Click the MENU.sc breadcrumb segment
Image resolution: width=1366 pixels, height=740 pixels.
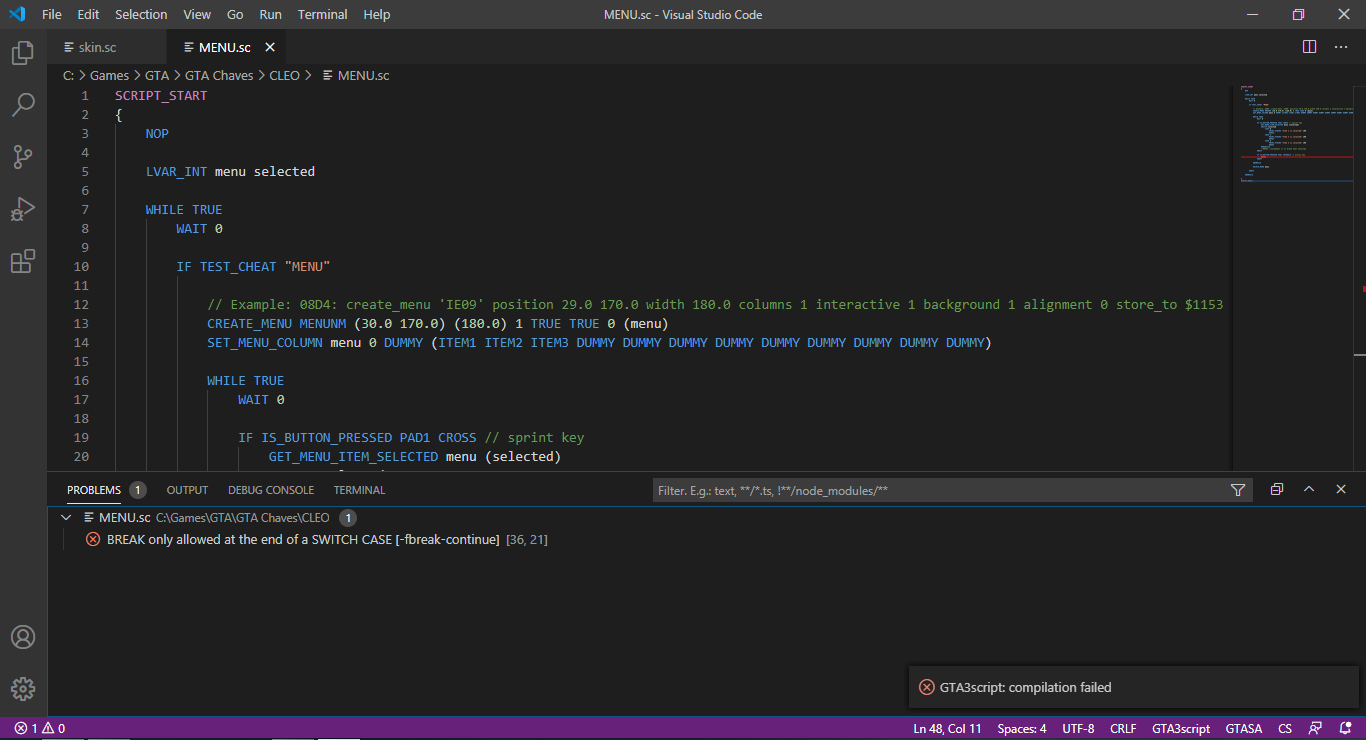(x=356, y=75)
